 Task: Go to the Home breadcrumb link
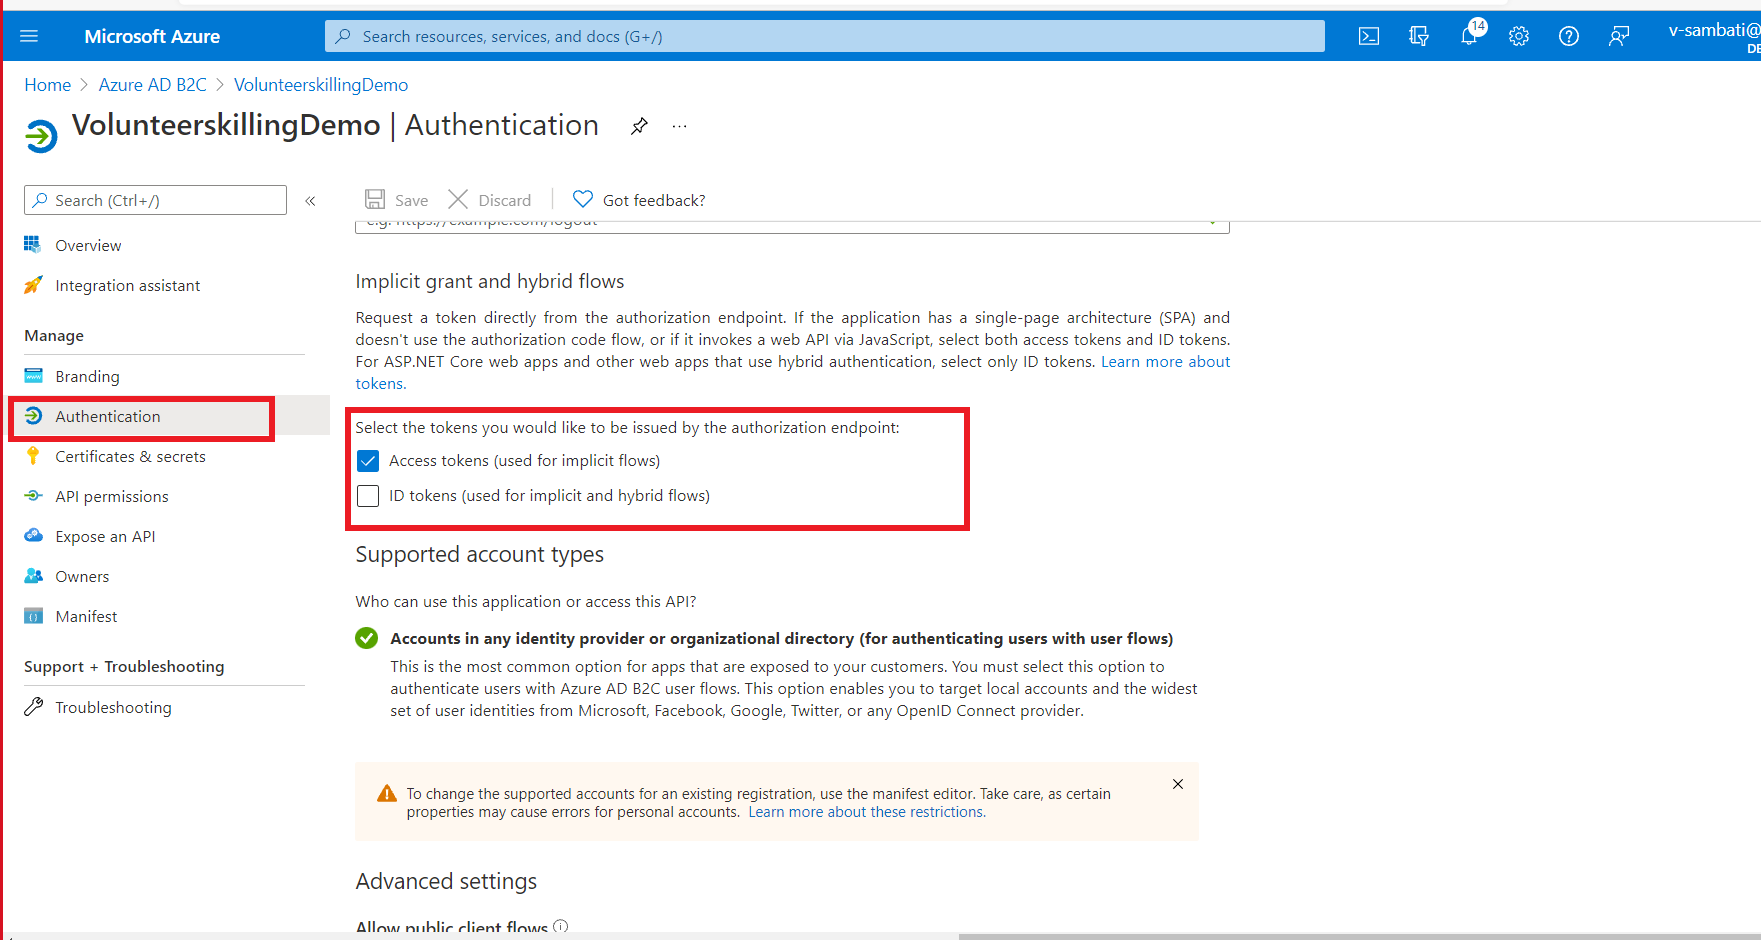coord(47,85)
